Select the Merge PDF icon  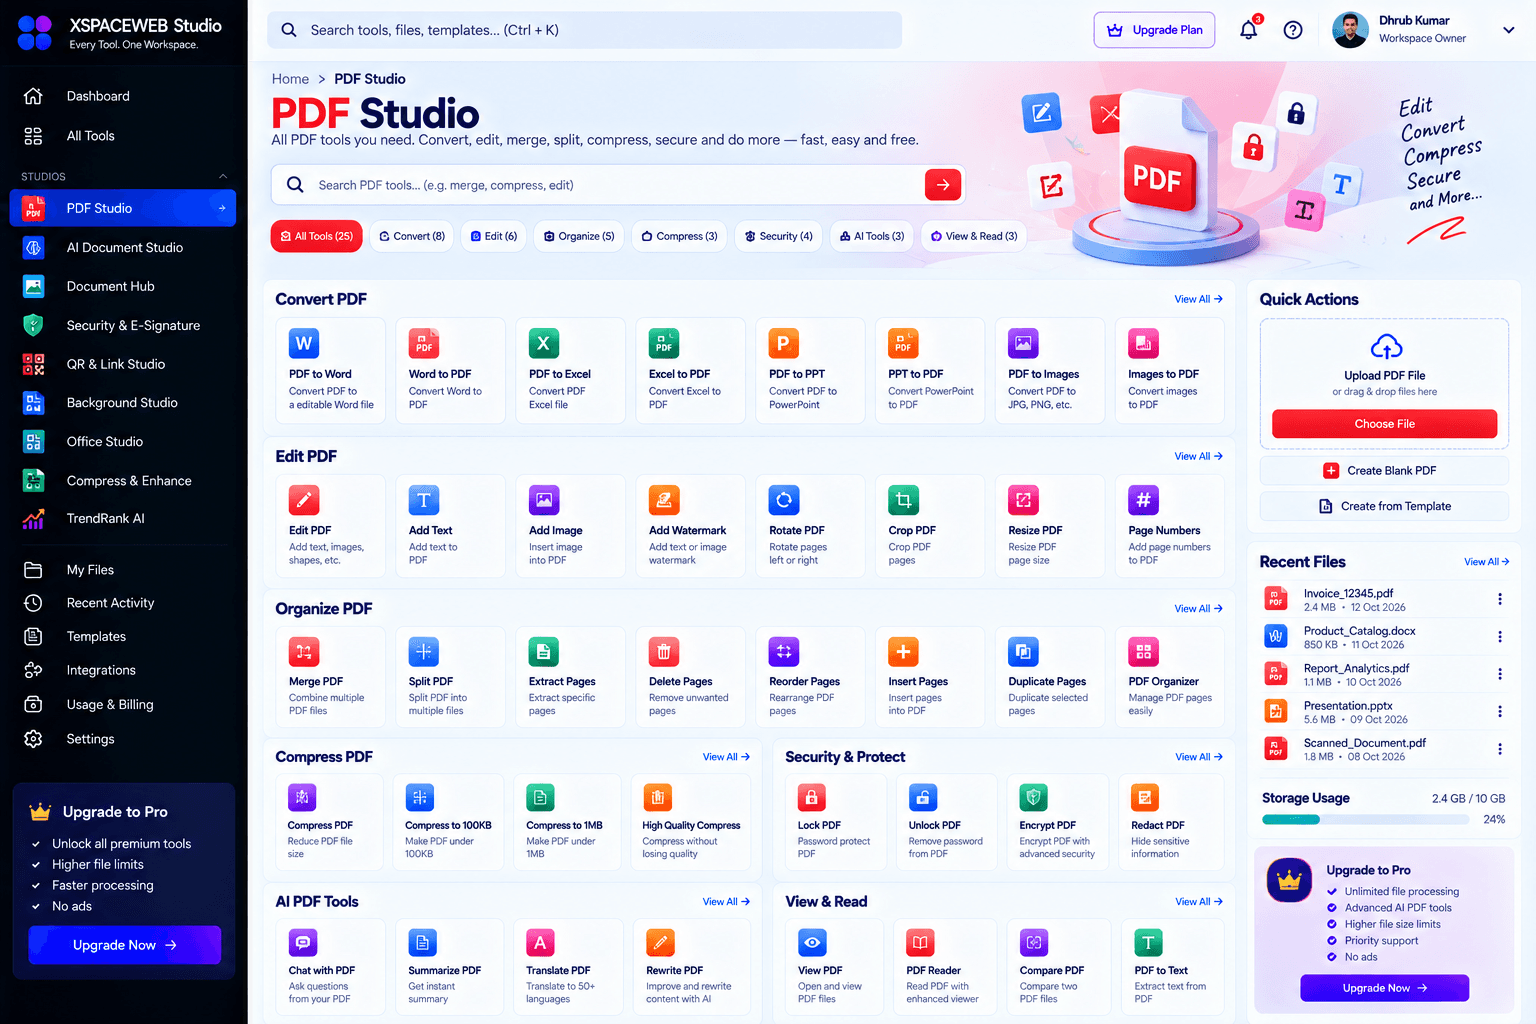(304, 651)
